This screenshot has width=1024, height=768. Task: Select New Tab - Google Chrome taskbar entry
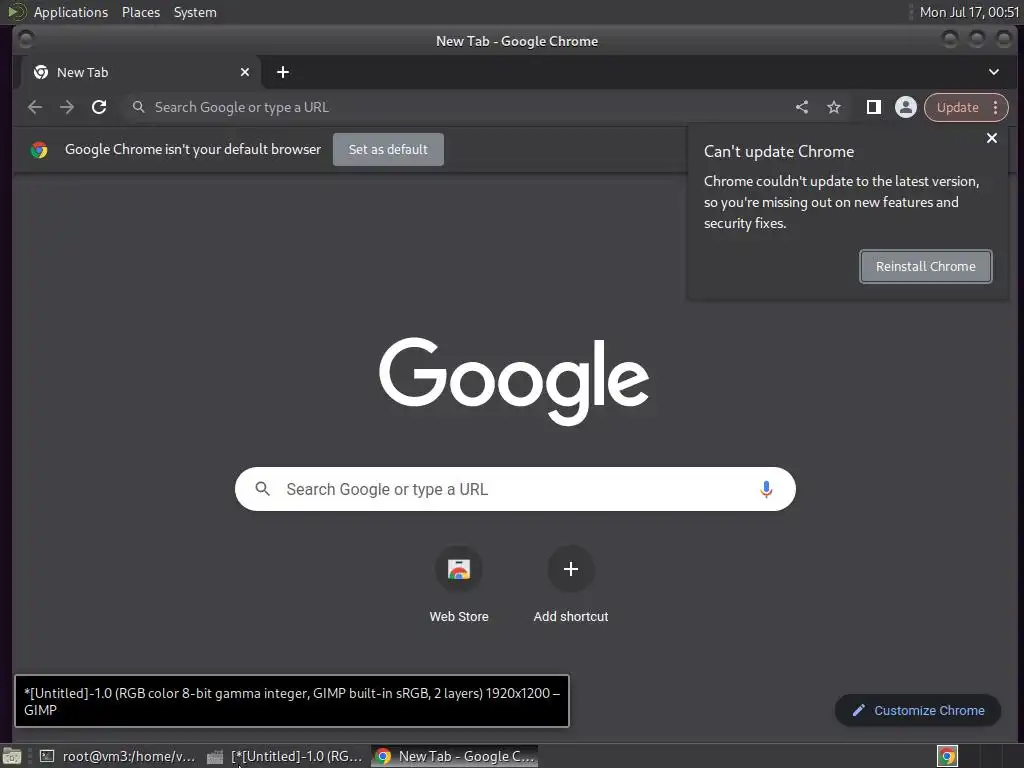[455, 756]
